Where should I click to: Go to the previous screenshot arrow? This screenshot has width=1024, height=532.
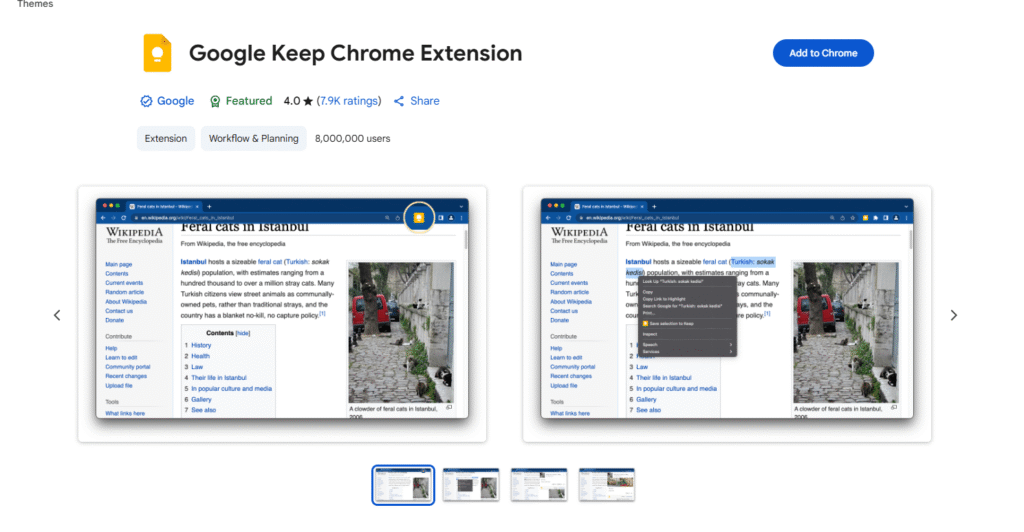pyautogui.click(x=57, y=315)
